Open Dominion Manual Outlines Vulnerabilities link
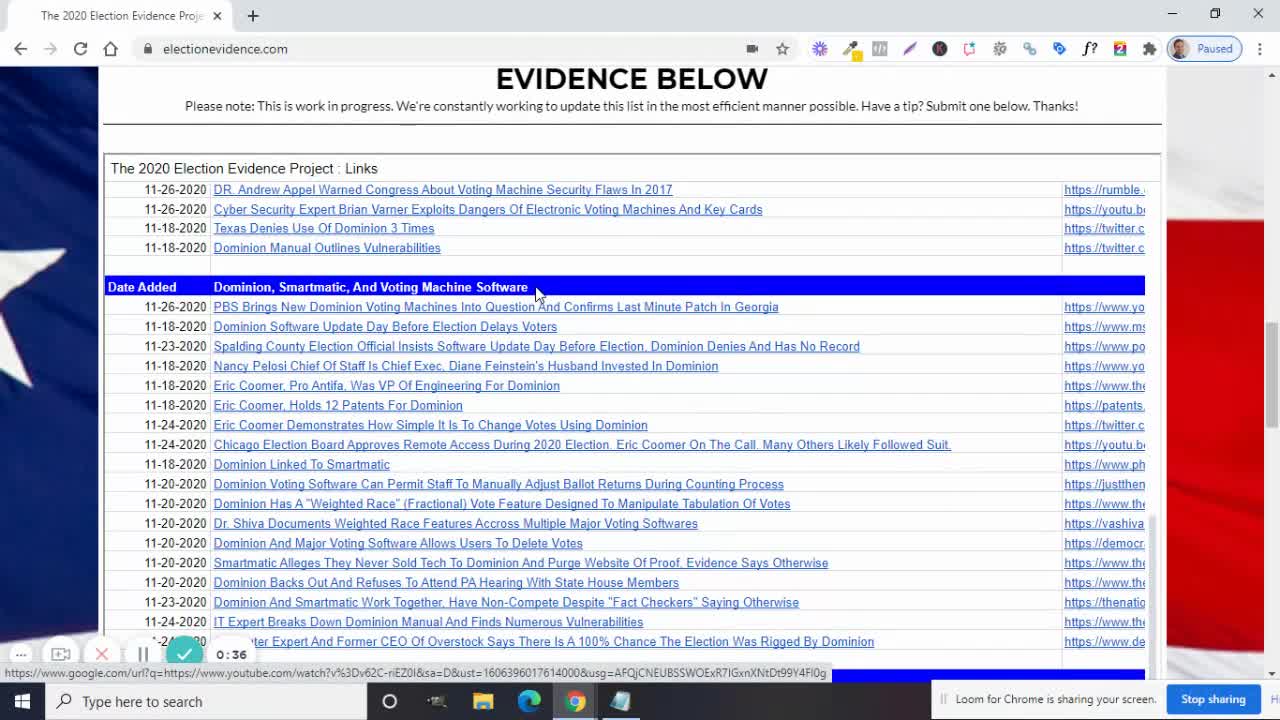 coord(327,248)
